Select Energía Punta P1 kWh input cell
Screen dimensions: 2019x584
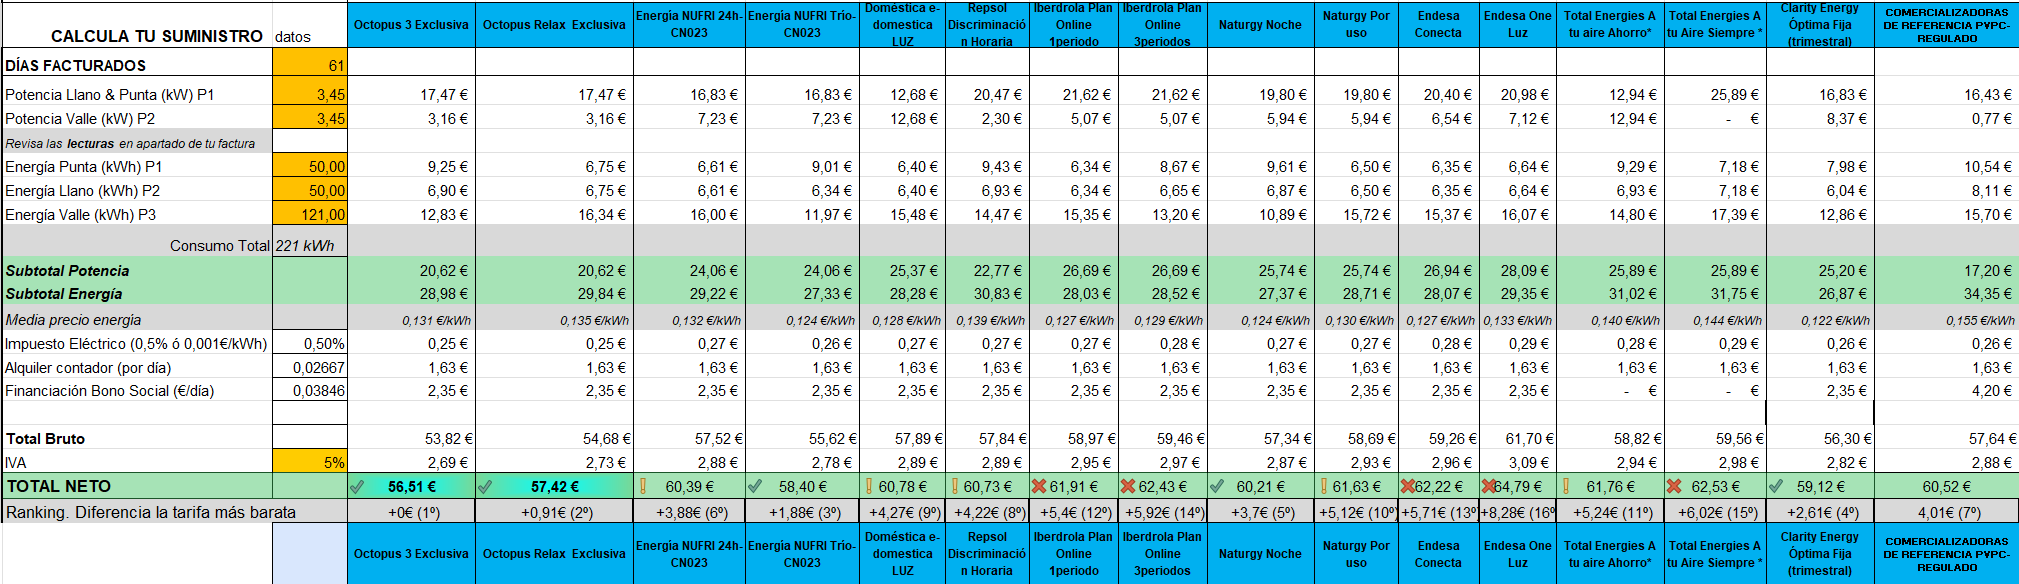(310, 166)
